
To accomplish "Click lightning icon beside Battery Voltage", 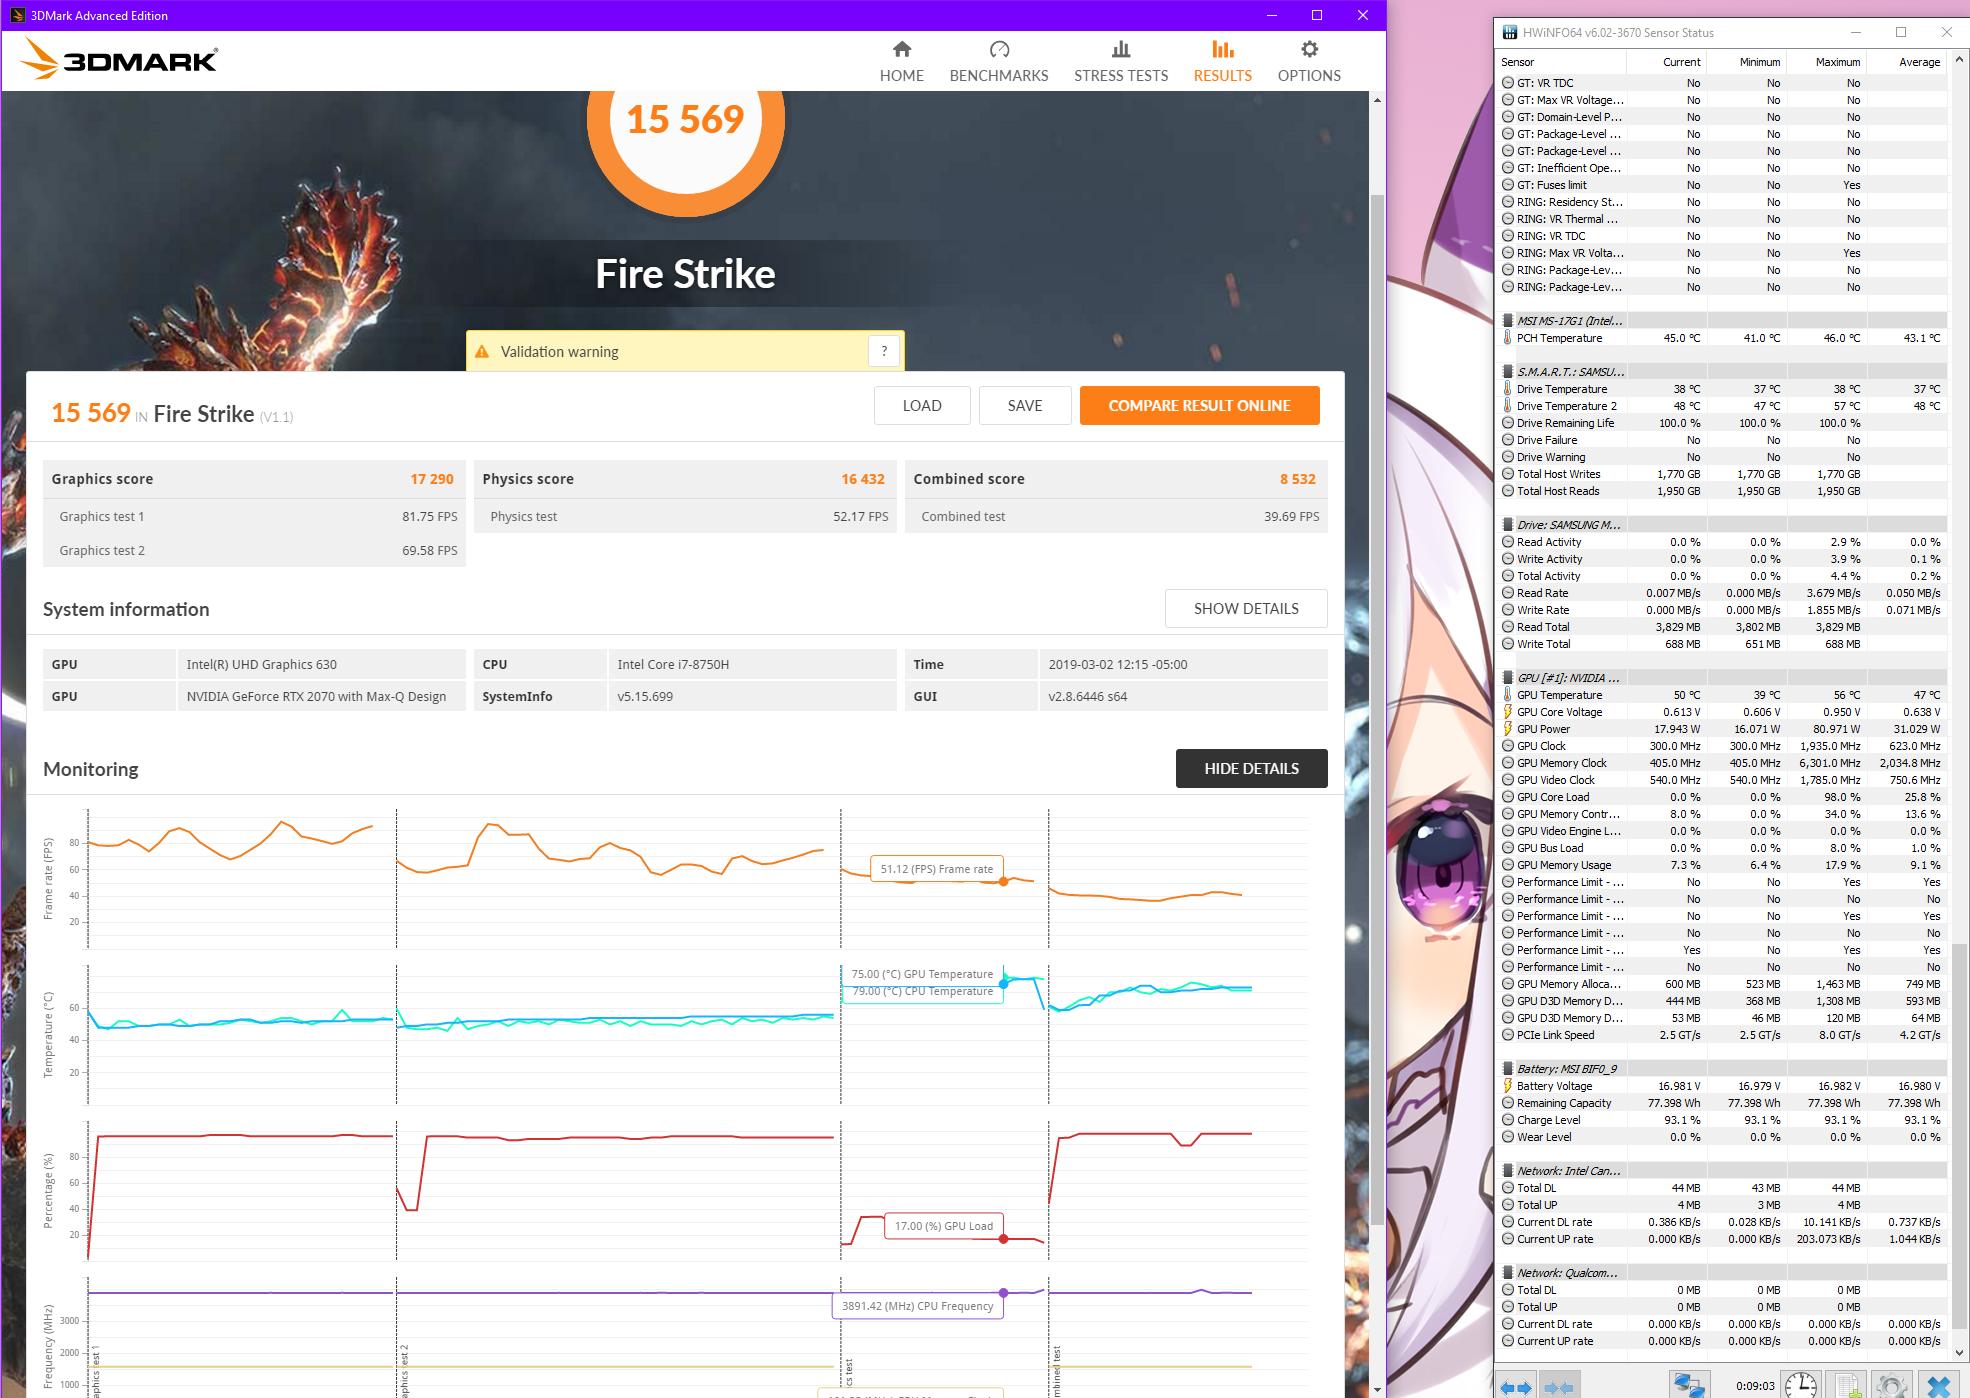I will point(1508,1086).
